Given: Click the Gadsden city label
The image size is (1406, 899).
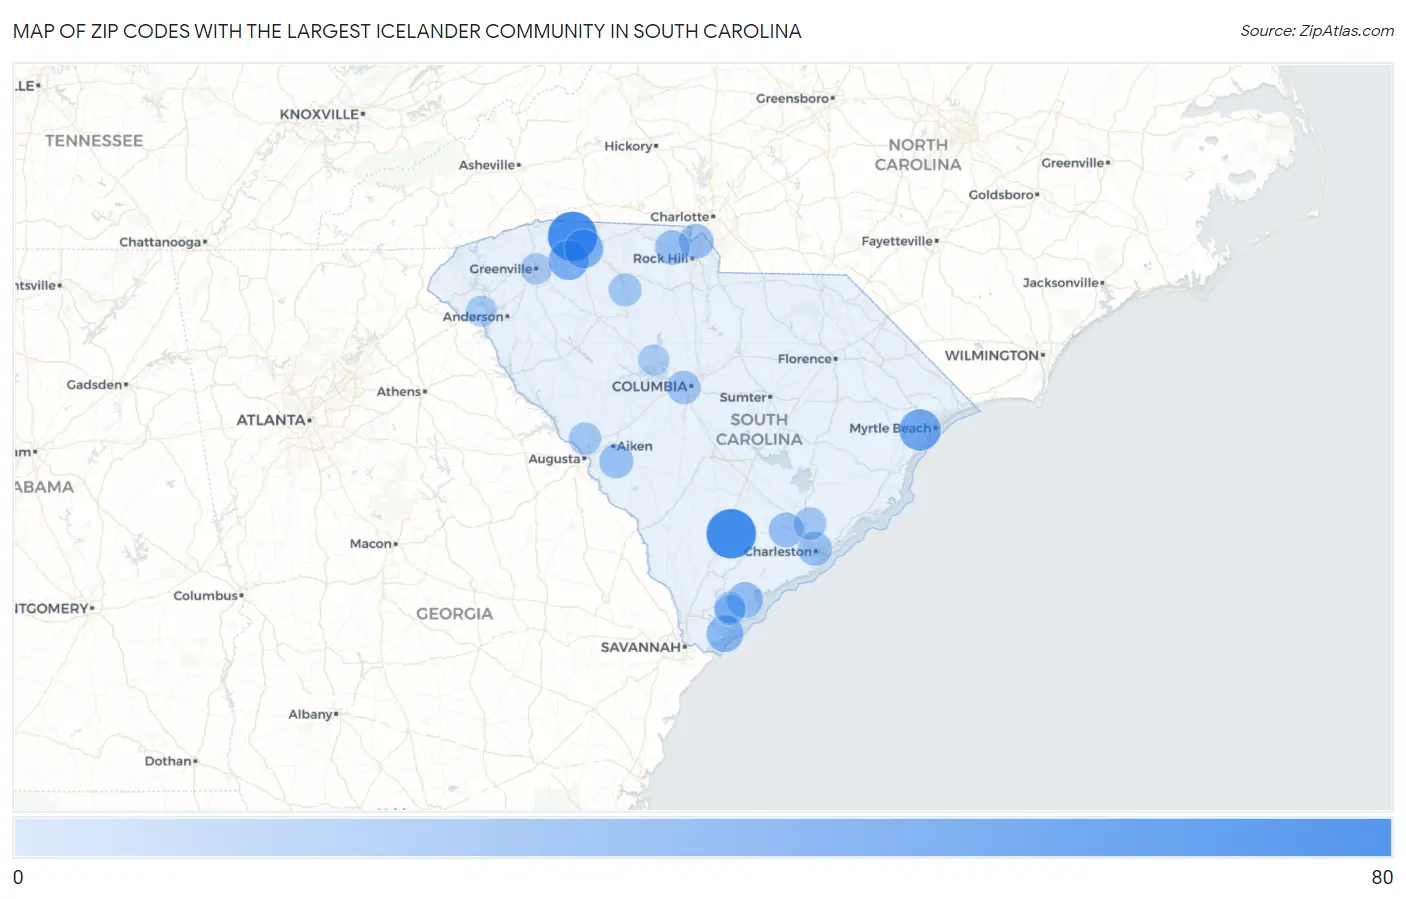Looking at the screenshot, I should pyautogui.click(x=95, y=385).
